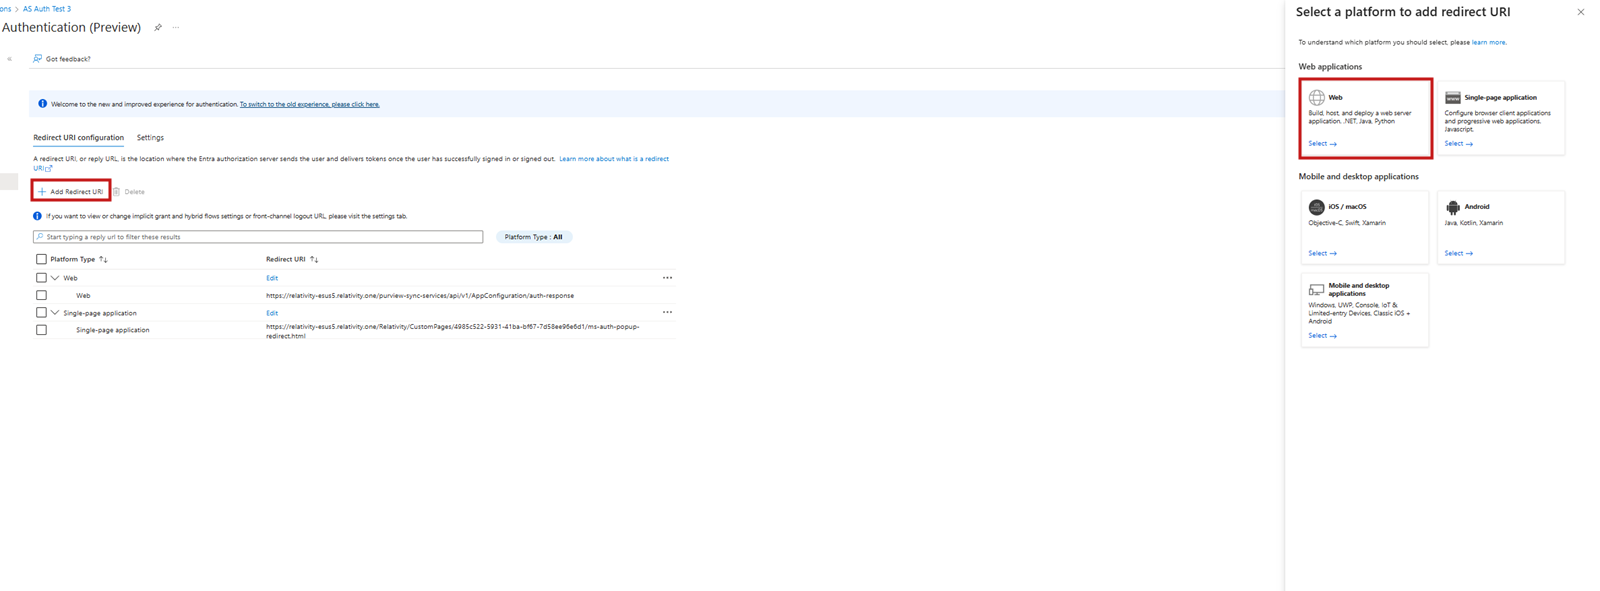The height and width of the screenshot is (591, 1600).
Task: Click the Mobile and desktop applications section heading
Action: tap(1358, 177)
